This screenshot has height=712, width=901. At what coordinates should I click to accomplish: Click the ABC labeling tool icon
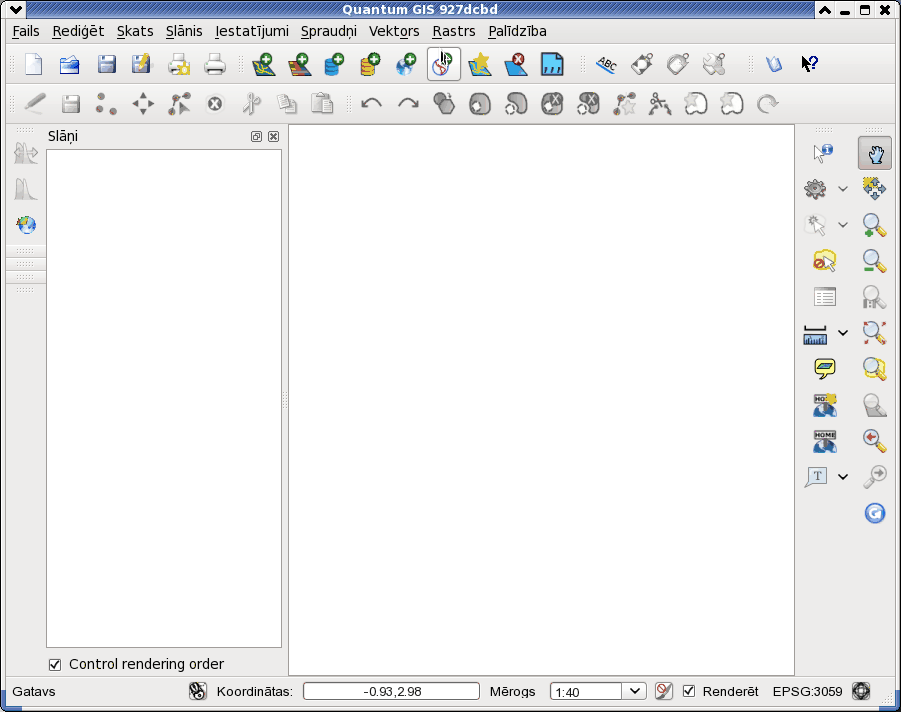(x=607, y=64)
